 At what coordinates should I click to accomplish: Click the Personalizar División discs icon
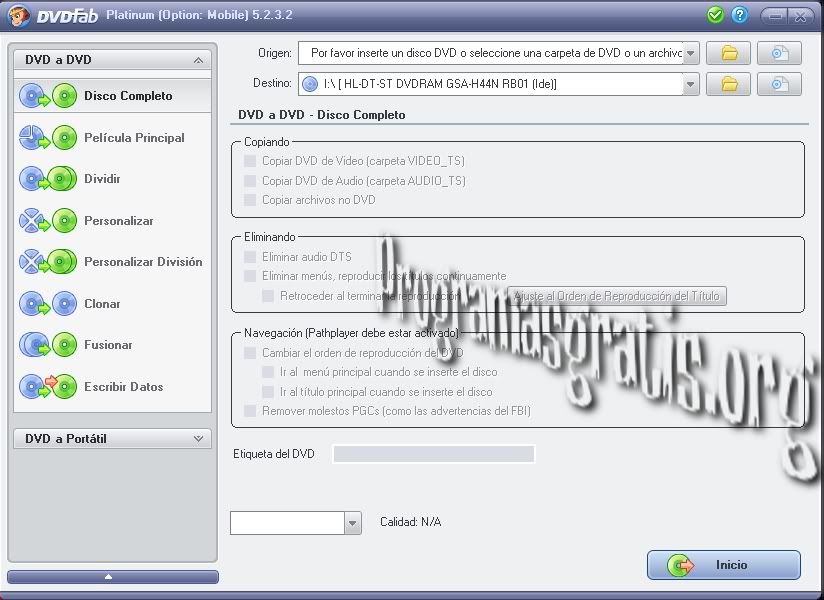(x=48, y=262)
